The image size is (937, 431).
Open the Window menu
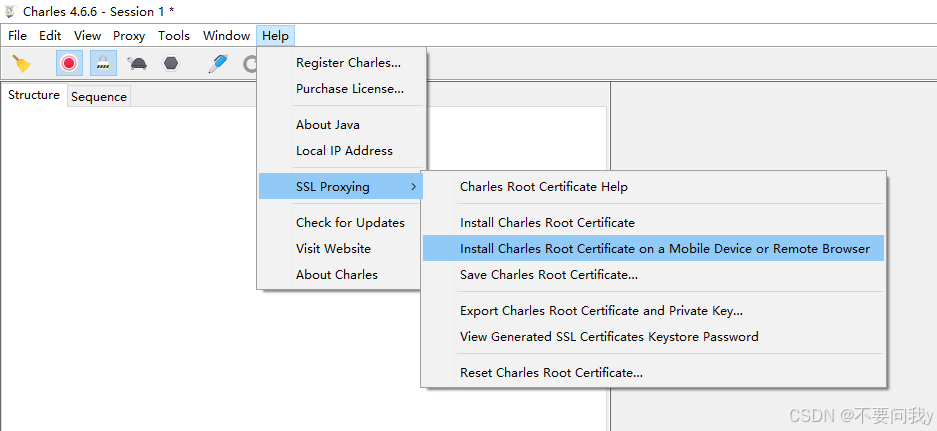(x=226, y=36)
